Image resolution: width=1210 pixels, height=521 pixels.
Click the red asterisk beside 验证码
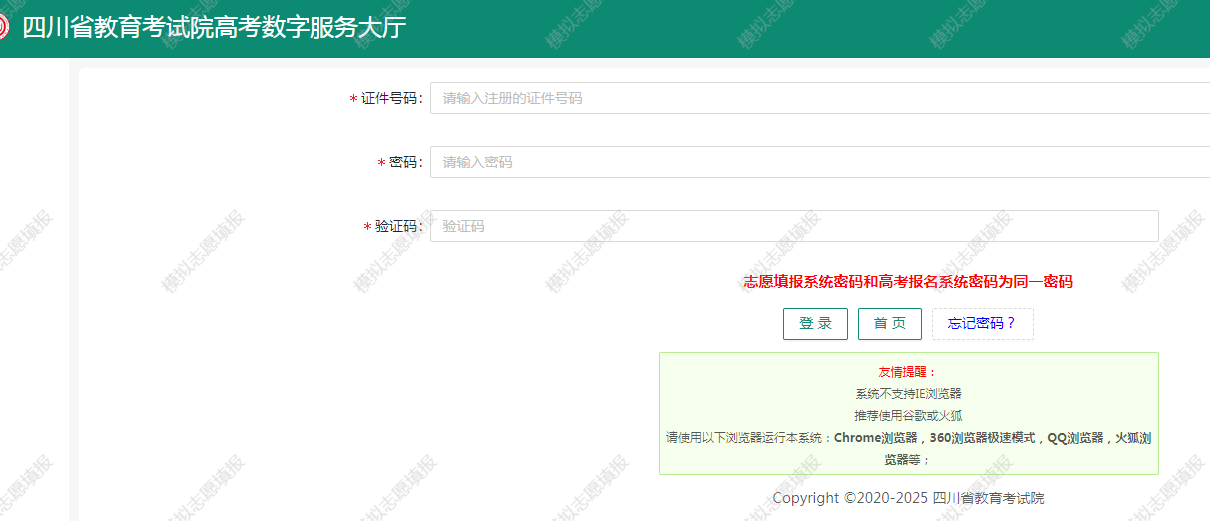367,228
